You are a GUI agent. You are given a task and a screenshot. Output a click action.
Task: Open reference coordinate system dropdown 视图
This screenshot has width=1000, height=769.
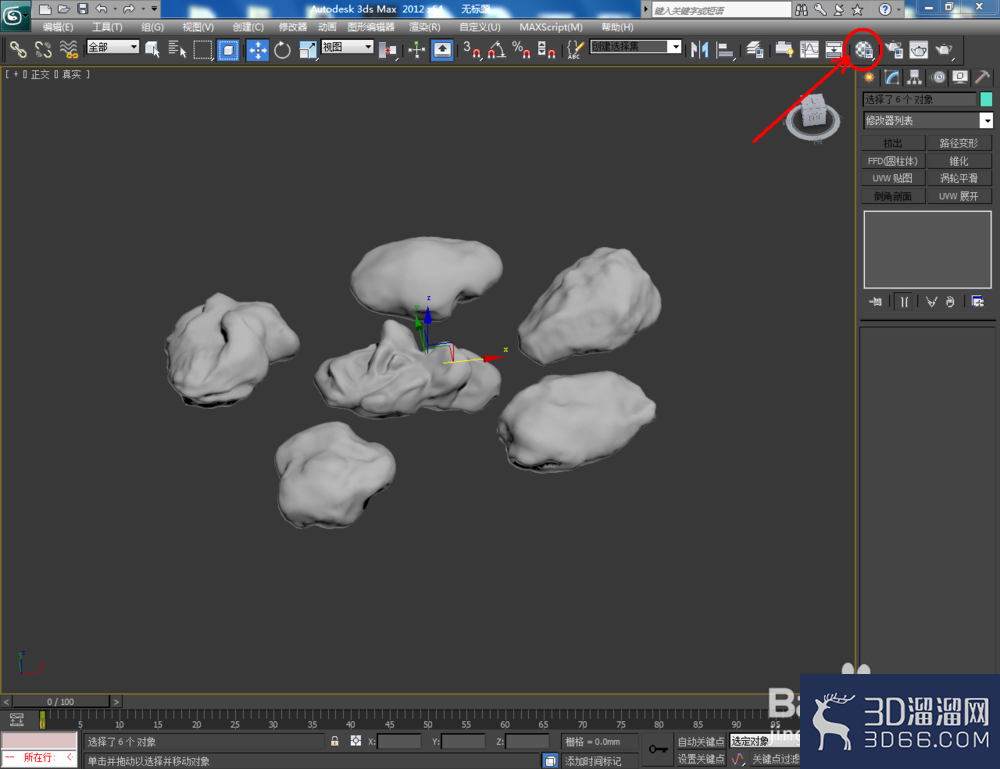tap(348, 47)
